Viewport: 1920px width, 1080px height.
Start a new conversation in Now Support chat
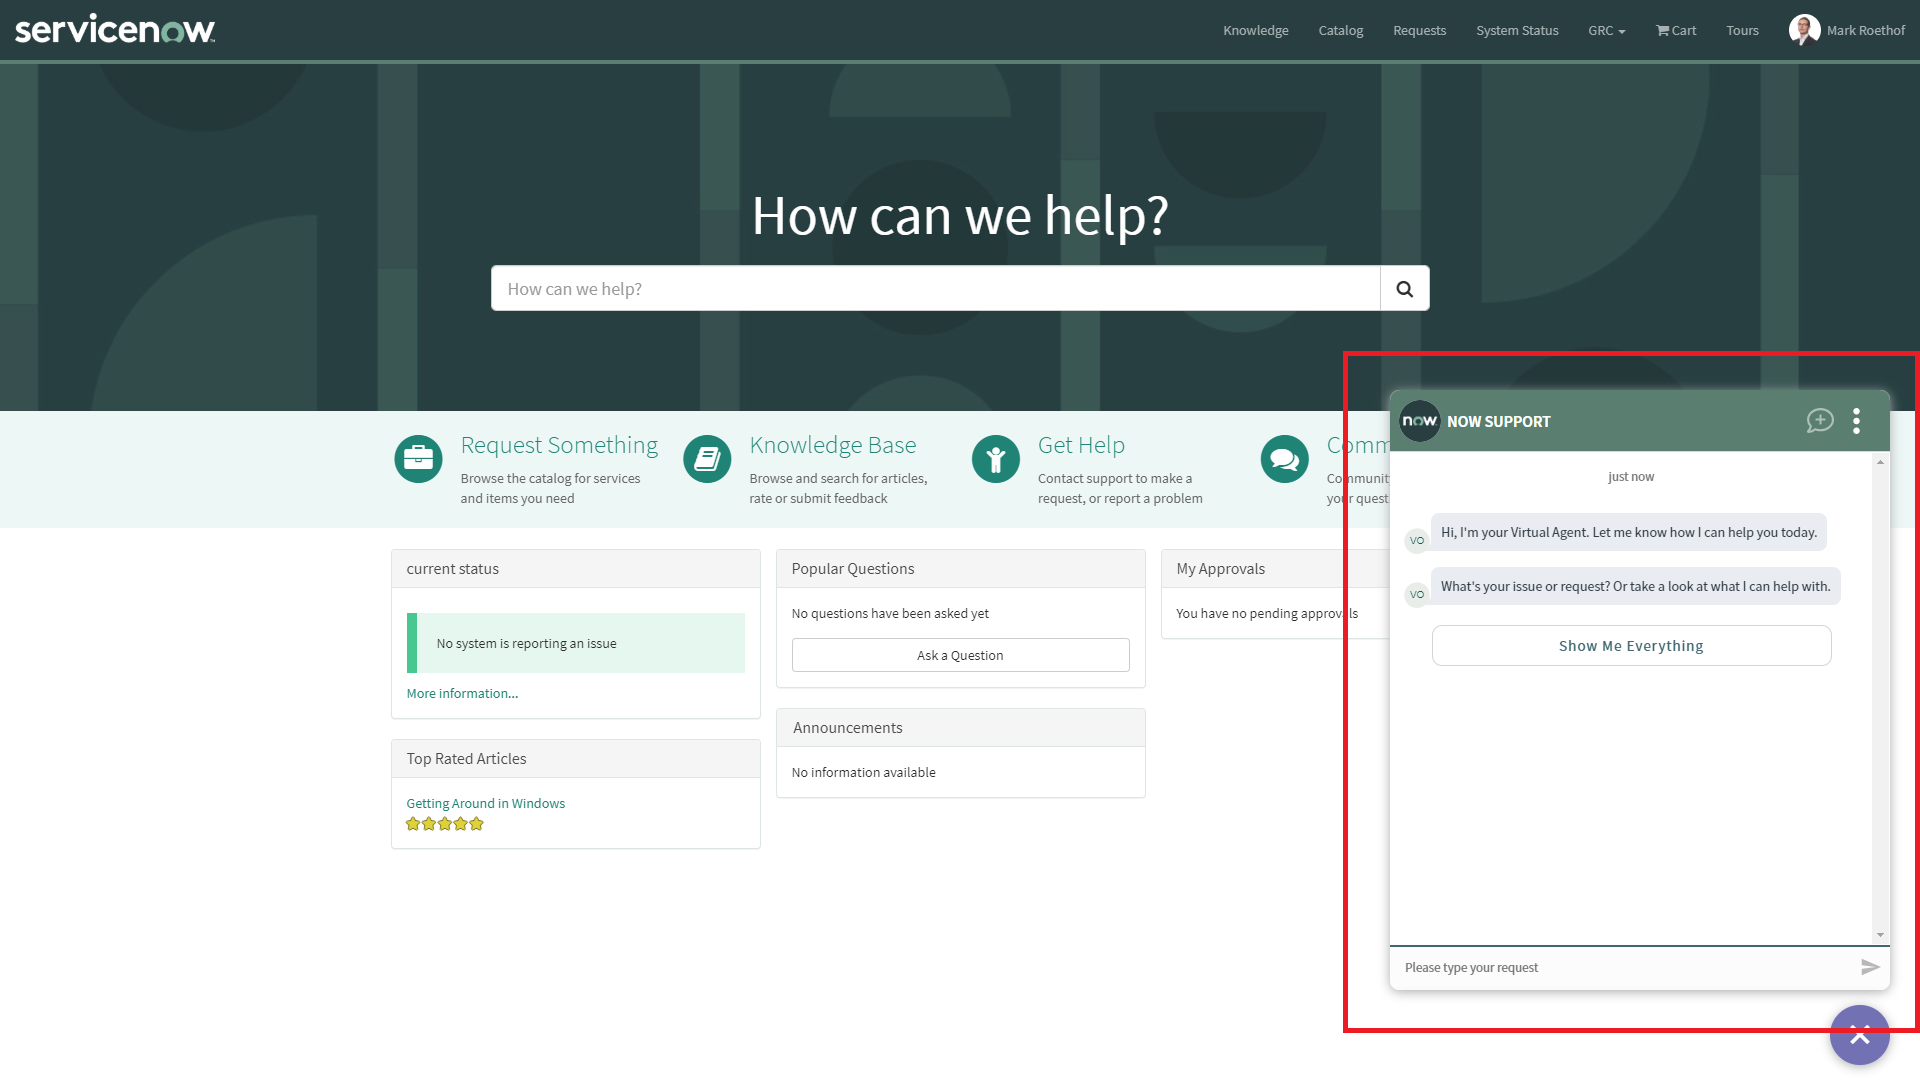[1820, 421]
